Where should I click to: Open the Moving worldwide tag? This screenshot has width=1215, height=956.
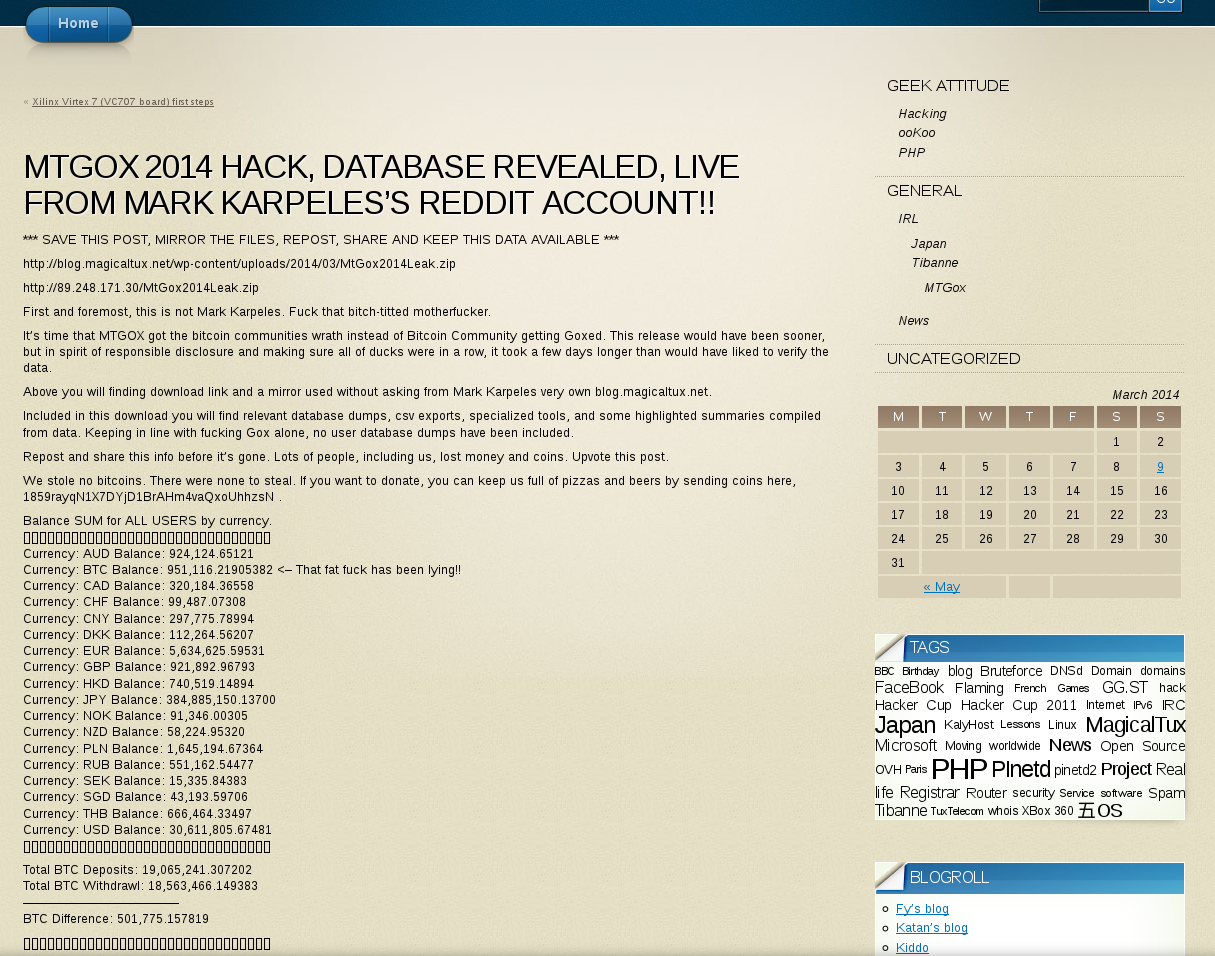(992, 746)
